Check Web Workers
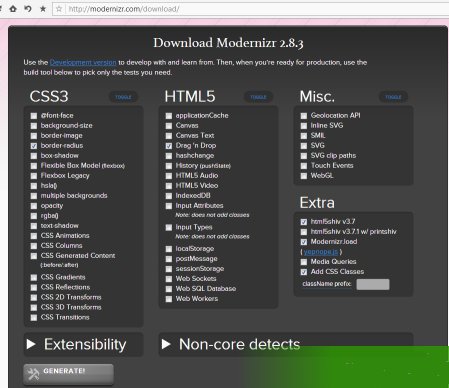The height and width of the screenshot is (388, 449). tap(169, 299)
